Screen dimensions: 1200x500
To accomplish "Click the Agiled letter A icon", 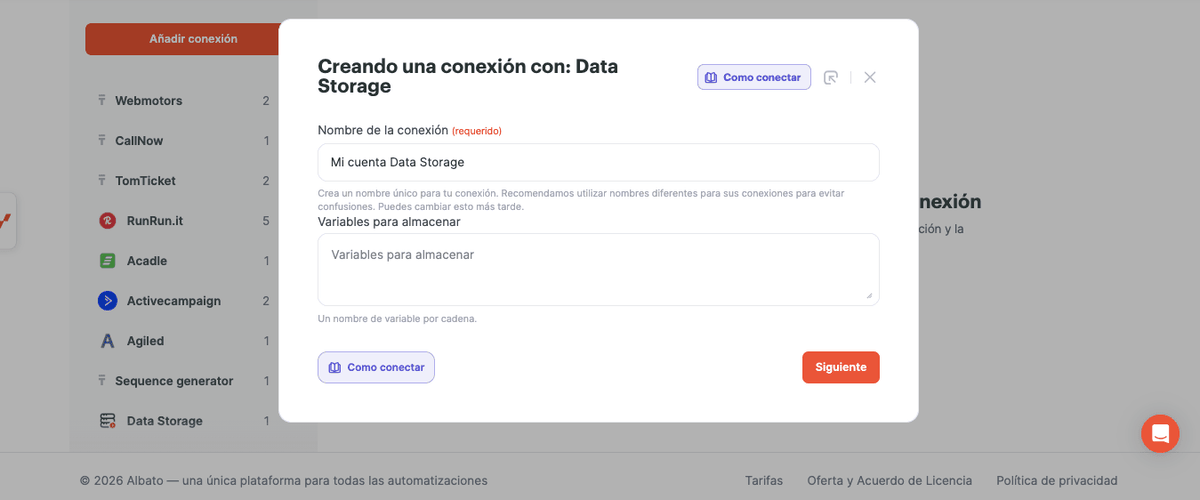I will [107, 341].
